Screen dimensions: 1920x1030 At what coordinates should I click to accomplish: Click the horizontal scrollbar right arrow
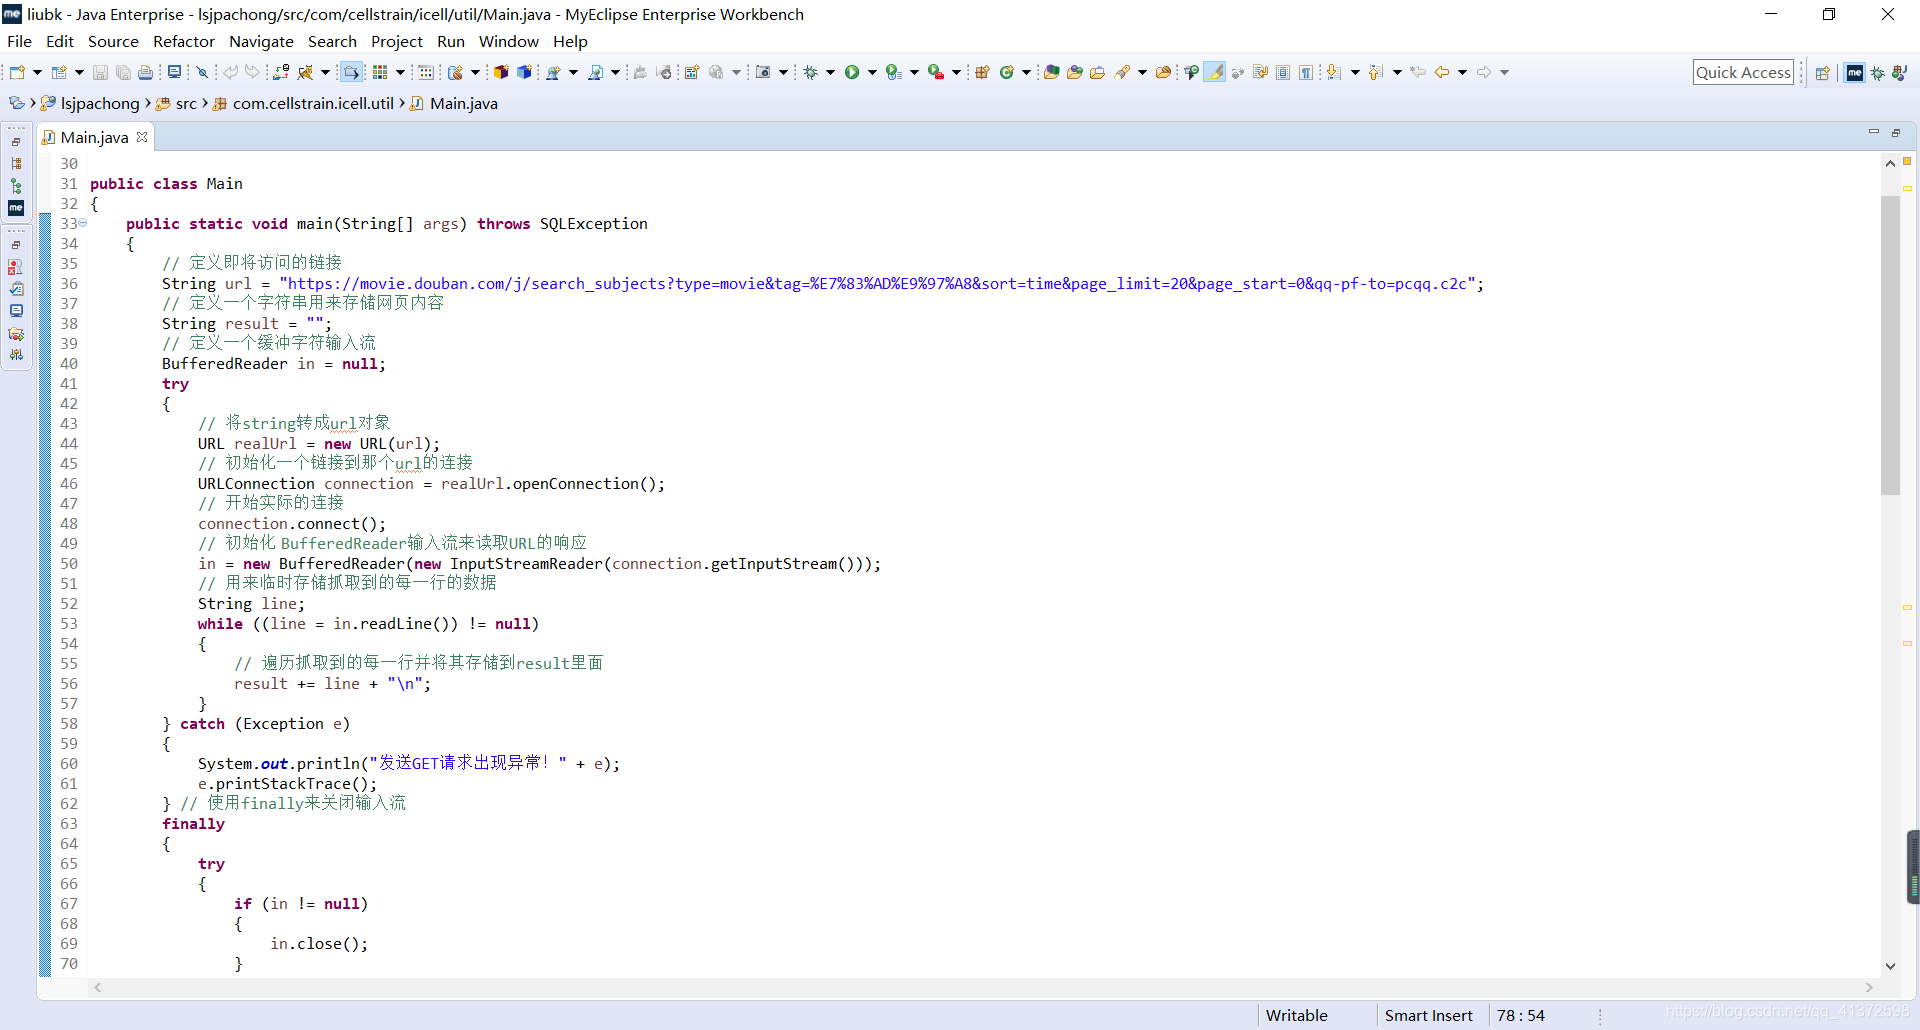[1868, 988]
